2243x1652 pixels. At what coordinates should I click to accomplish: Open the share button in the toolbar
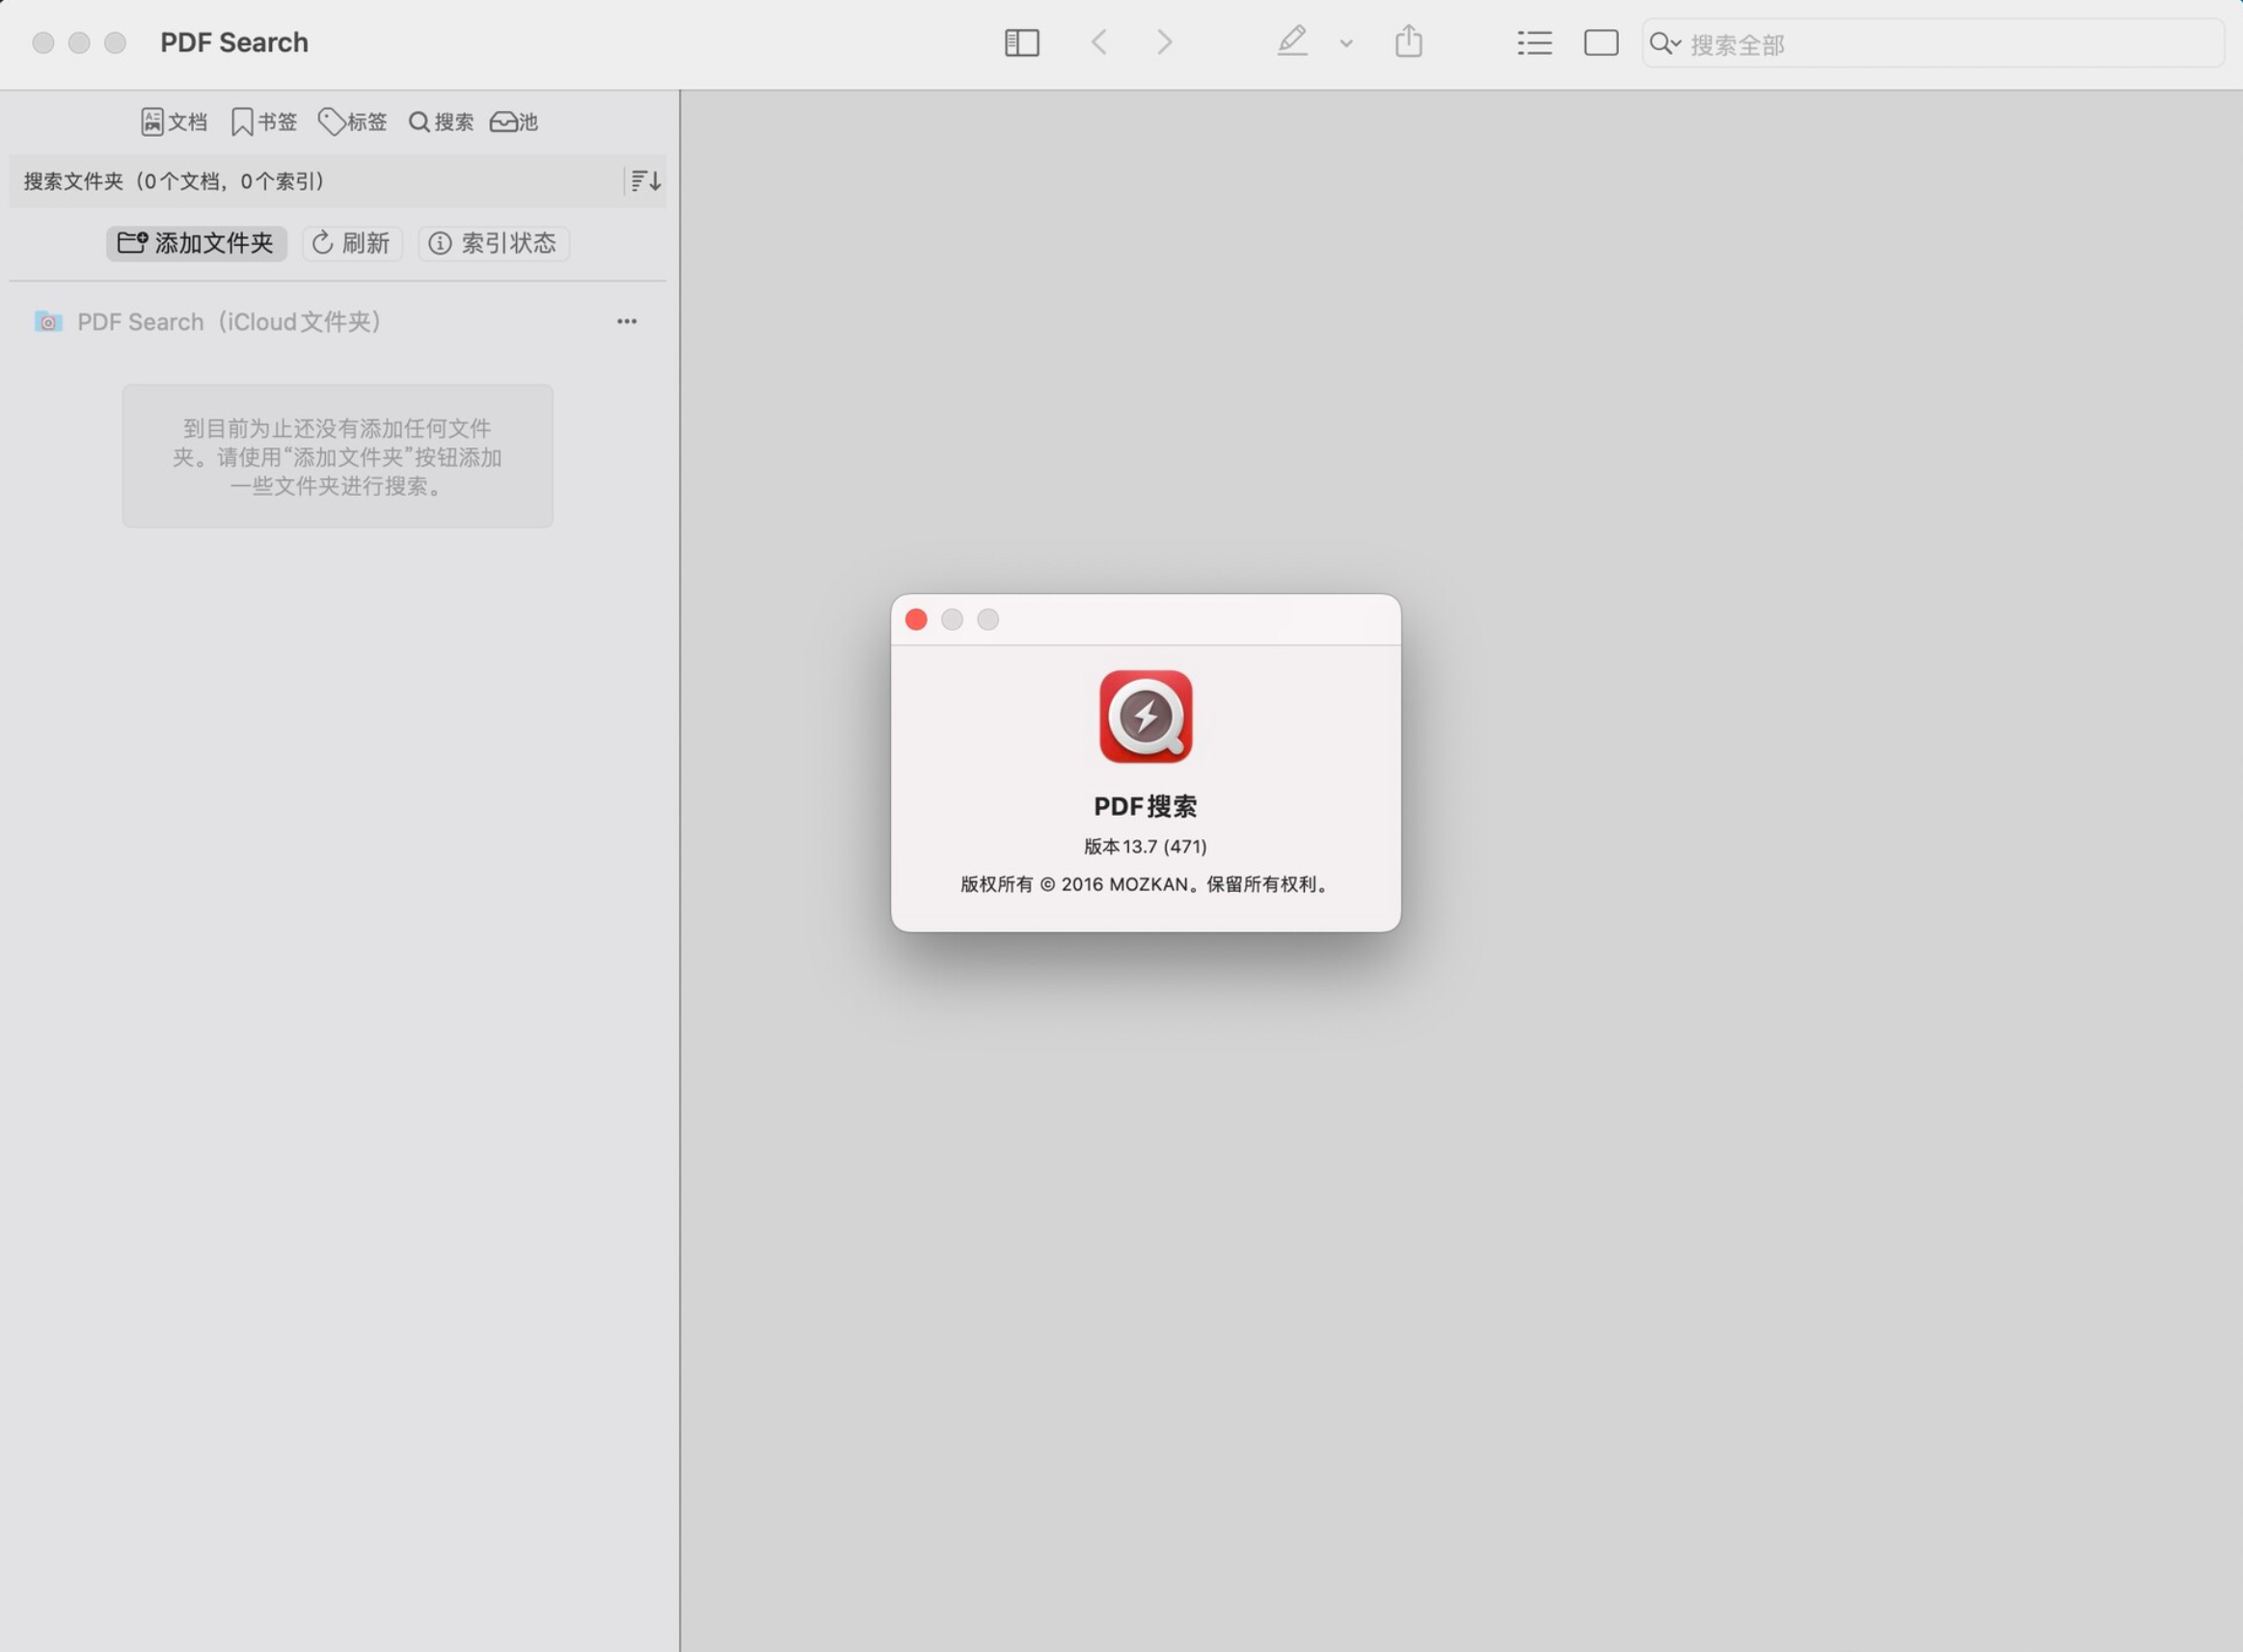coord(1408,41)
